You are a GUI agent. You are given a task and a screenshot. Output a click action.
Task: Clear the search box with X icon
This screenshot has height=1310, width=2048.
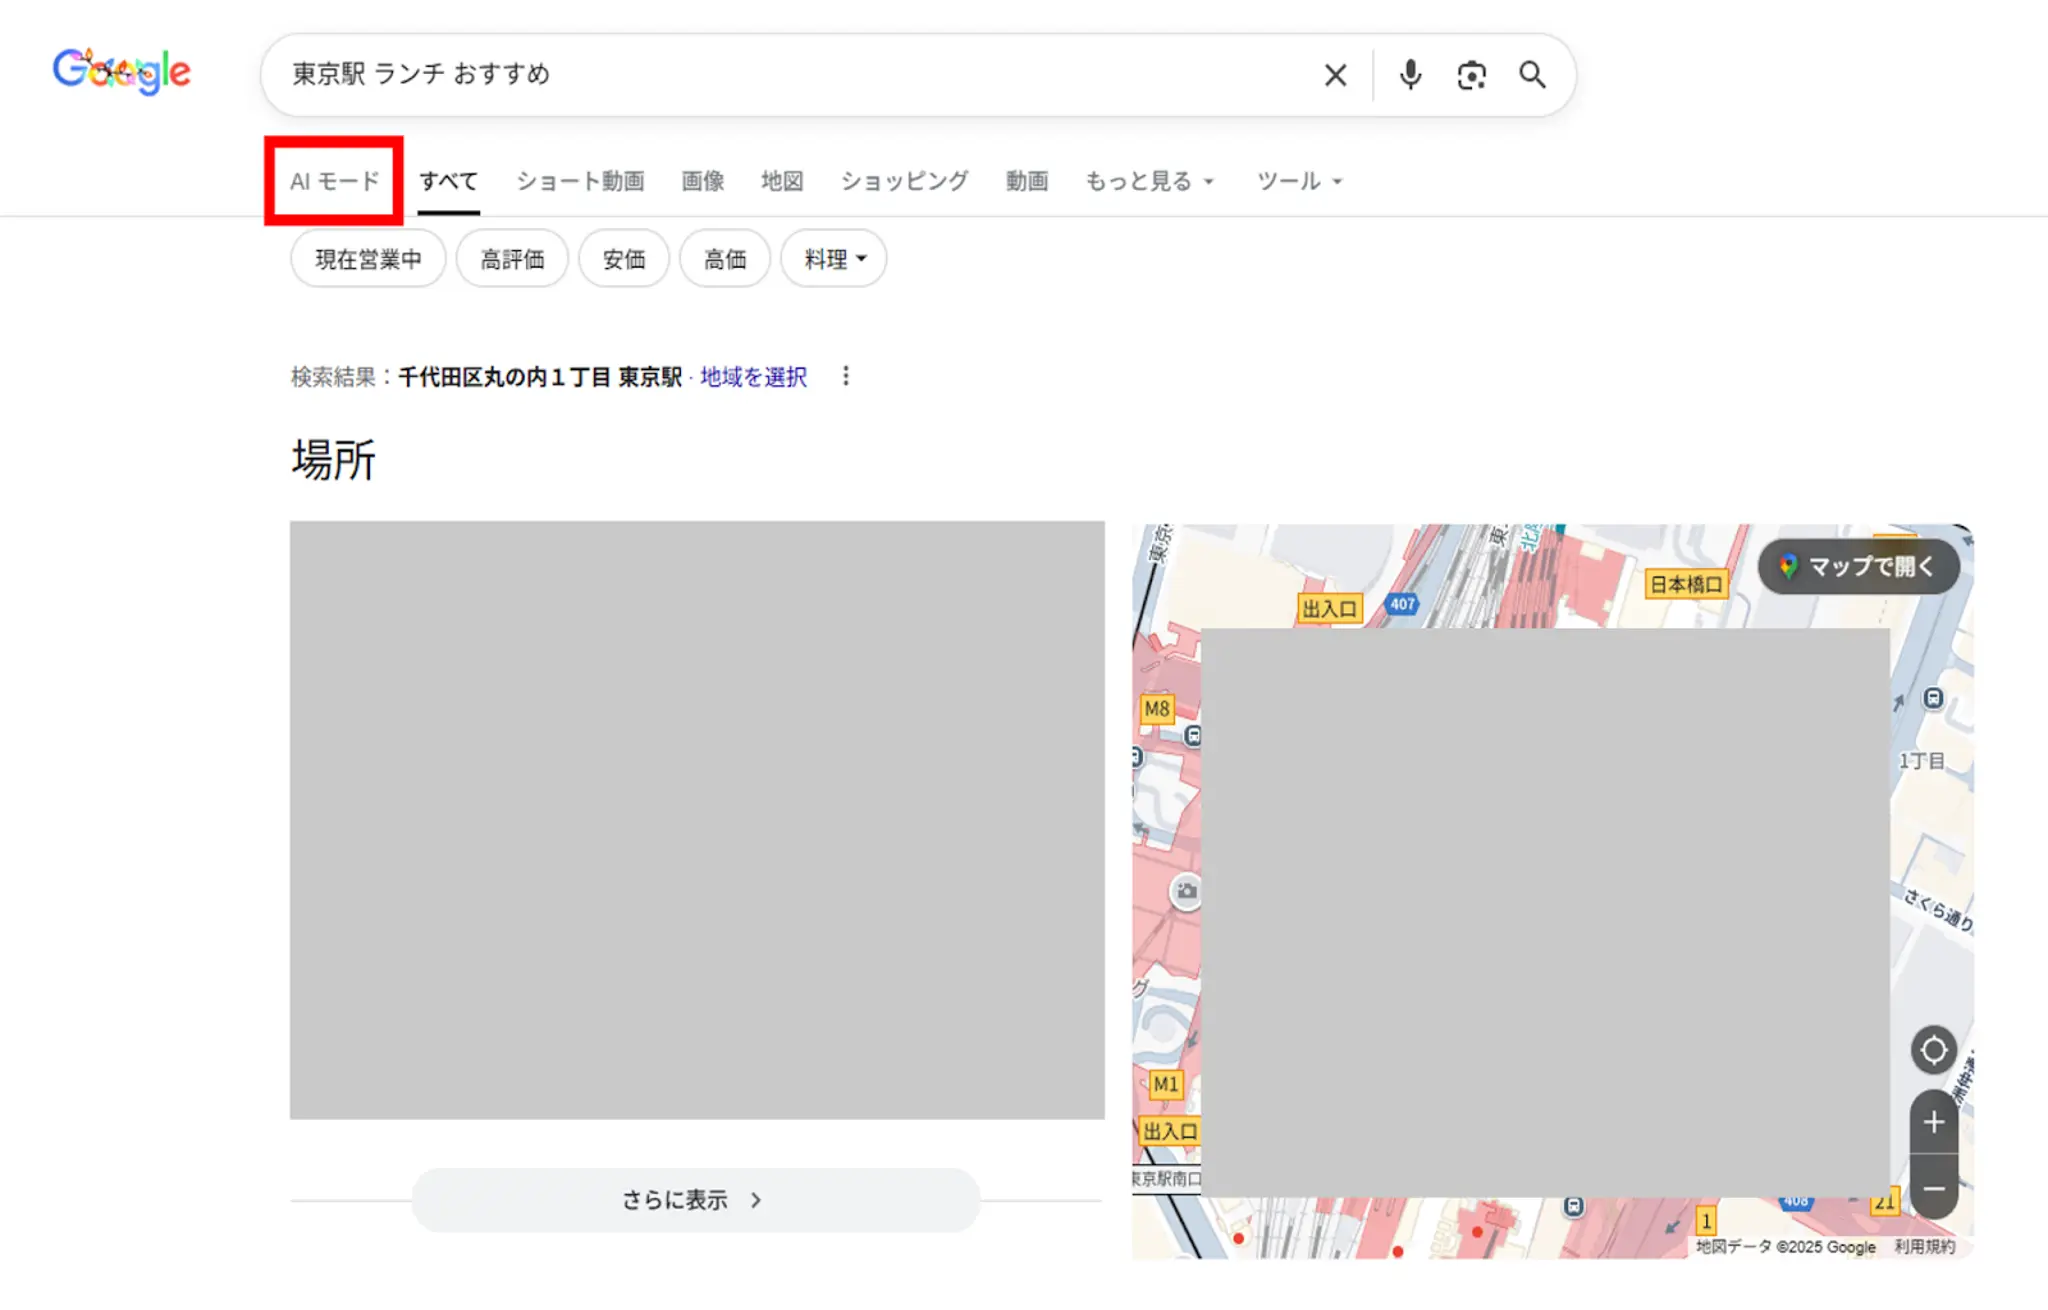pos(1335,75)
